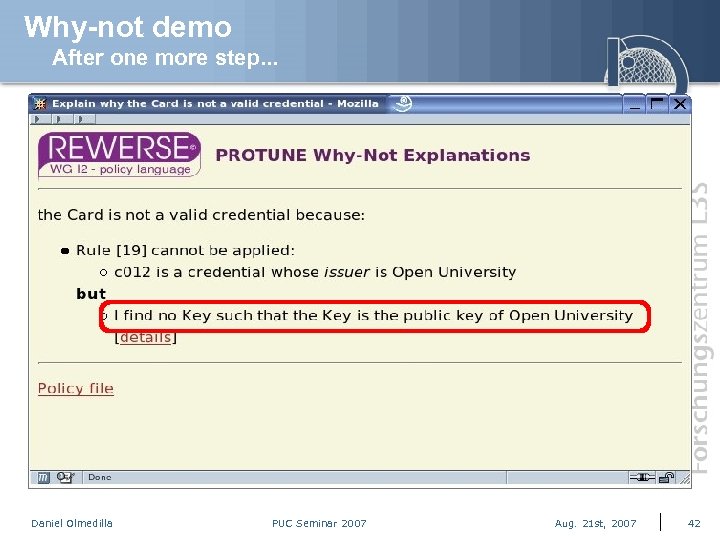Click the bold 'but' text
Screen dimensions: 720x540
(91, 294)
